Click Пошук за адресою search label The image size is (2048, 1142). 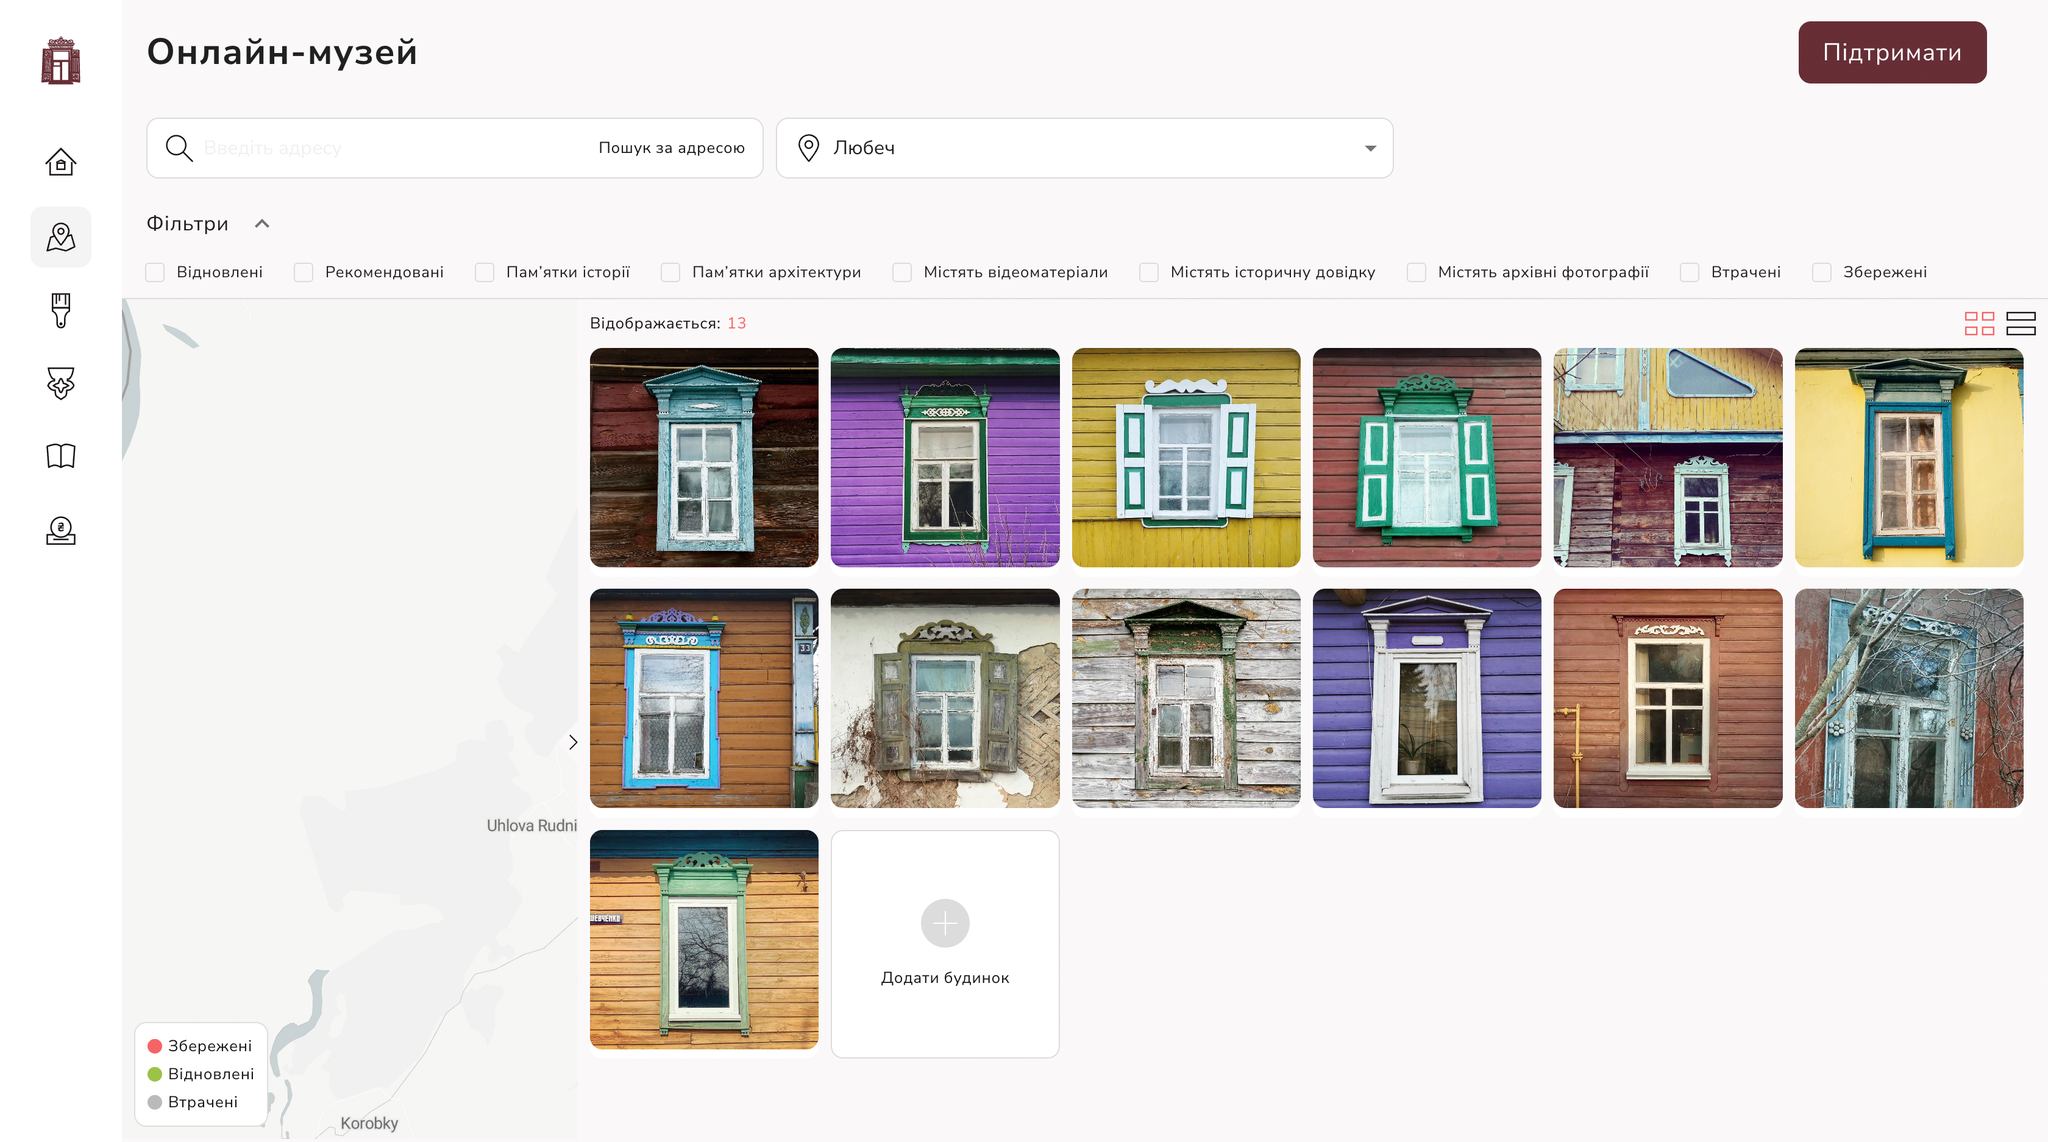coord(671,148)
